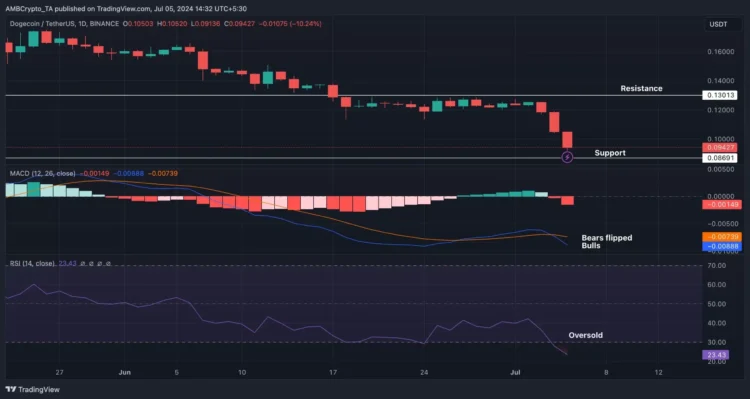The width and height of the screenshot is (750, 399).
Task: Click the TradingView logo at bottom left
Action: point(33,389)
